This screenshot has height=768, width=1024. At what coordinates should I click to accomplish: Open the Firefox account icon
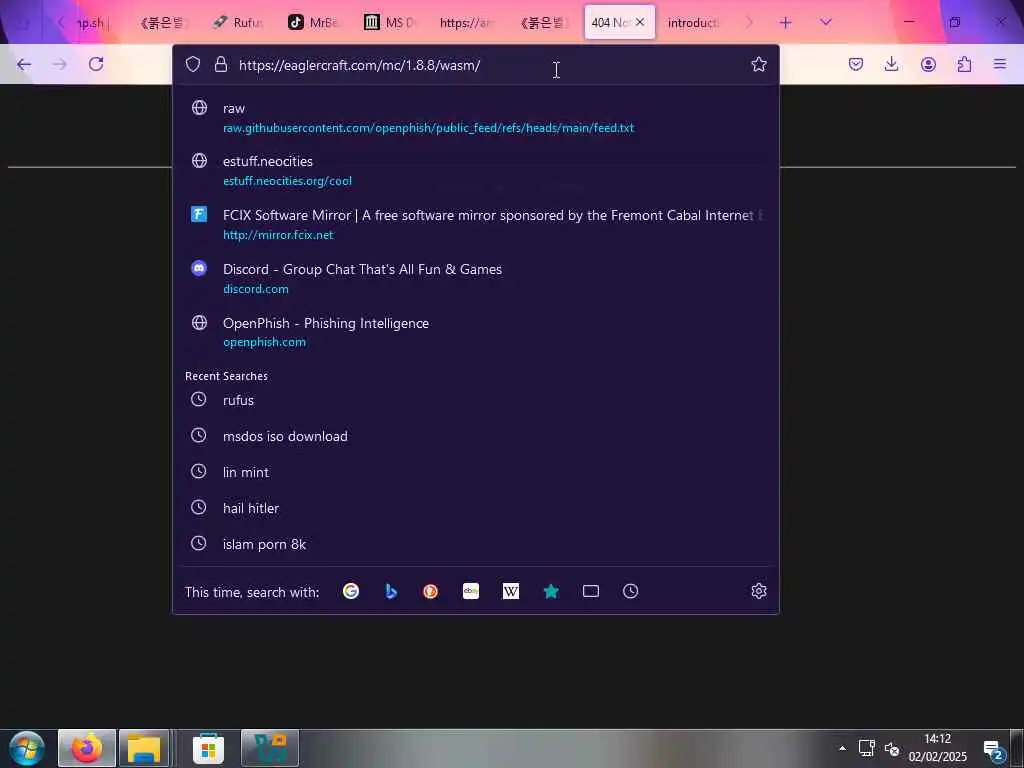pos(928,64)
